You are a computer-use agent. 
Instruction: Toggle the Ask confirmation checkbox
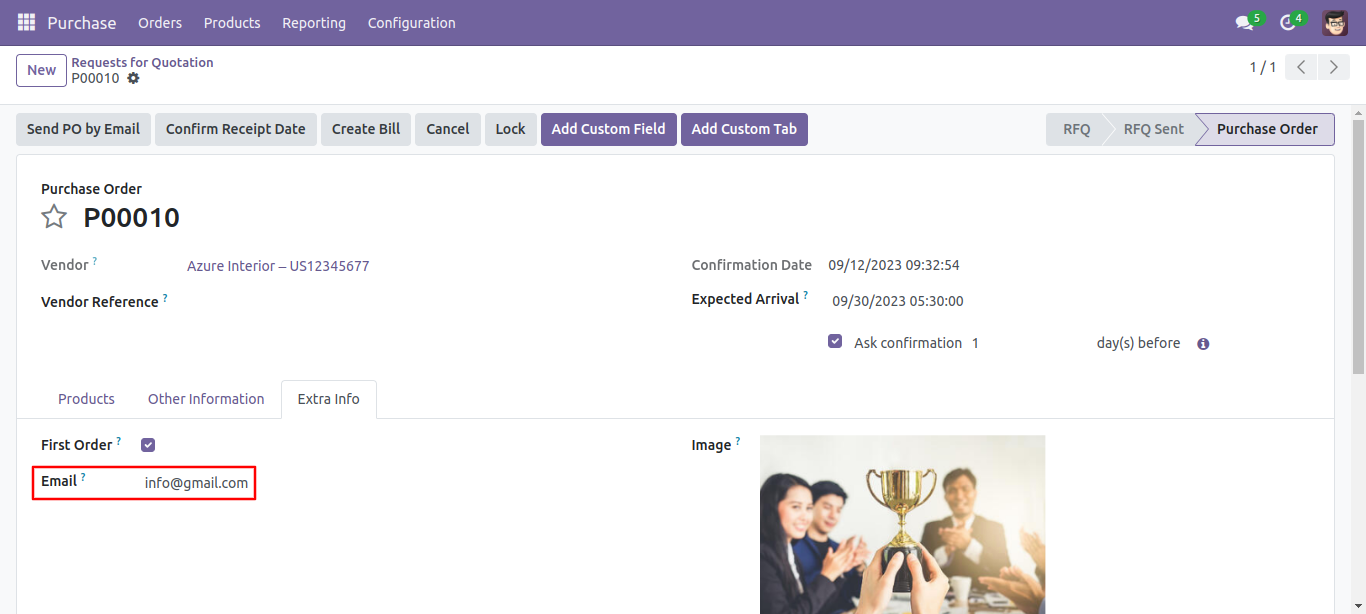(x=835, y=341)
